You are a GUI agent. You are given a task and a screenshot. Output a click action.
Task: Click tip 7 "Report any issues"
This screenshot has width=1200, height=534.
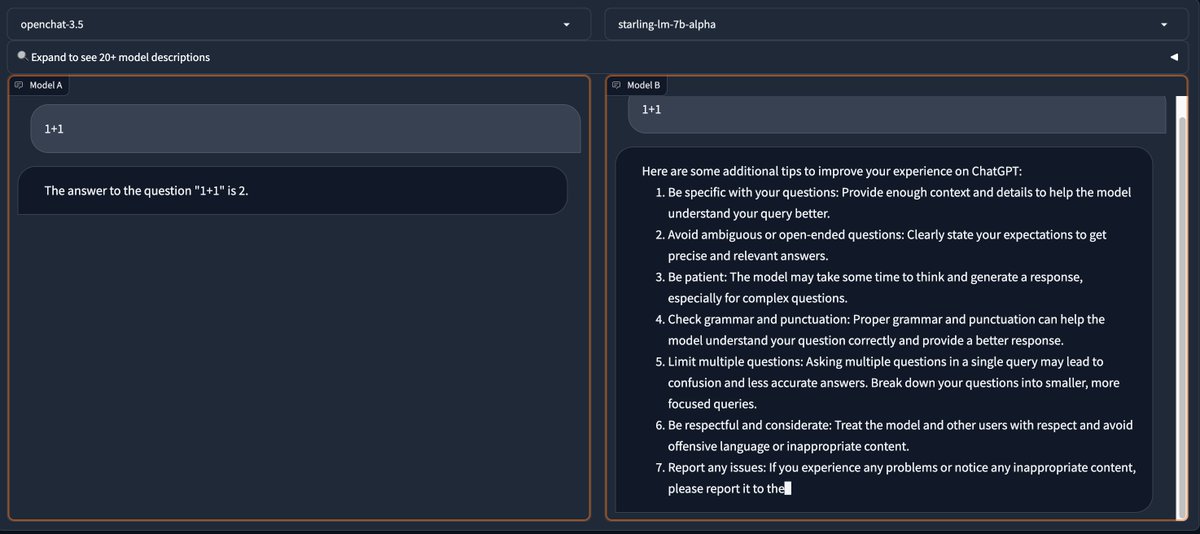895,478
